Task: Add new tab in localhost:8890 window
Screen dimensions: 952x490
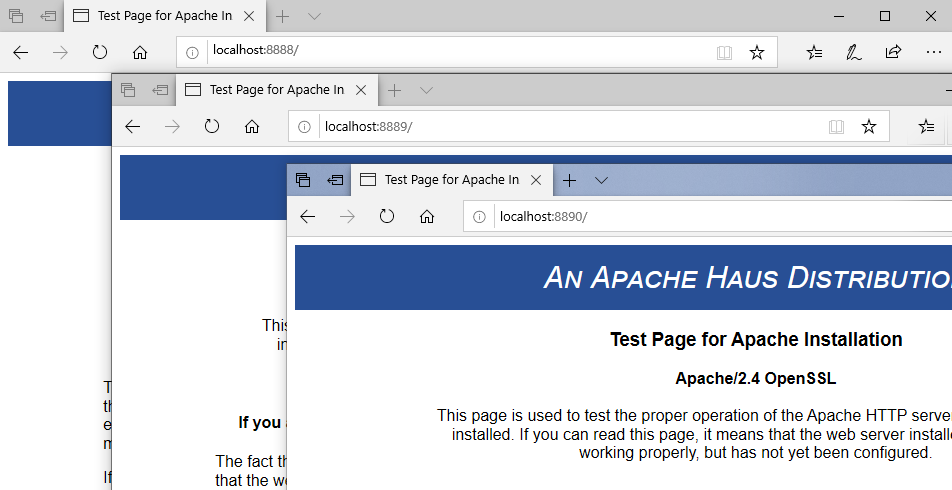Action: click(569, 180)
